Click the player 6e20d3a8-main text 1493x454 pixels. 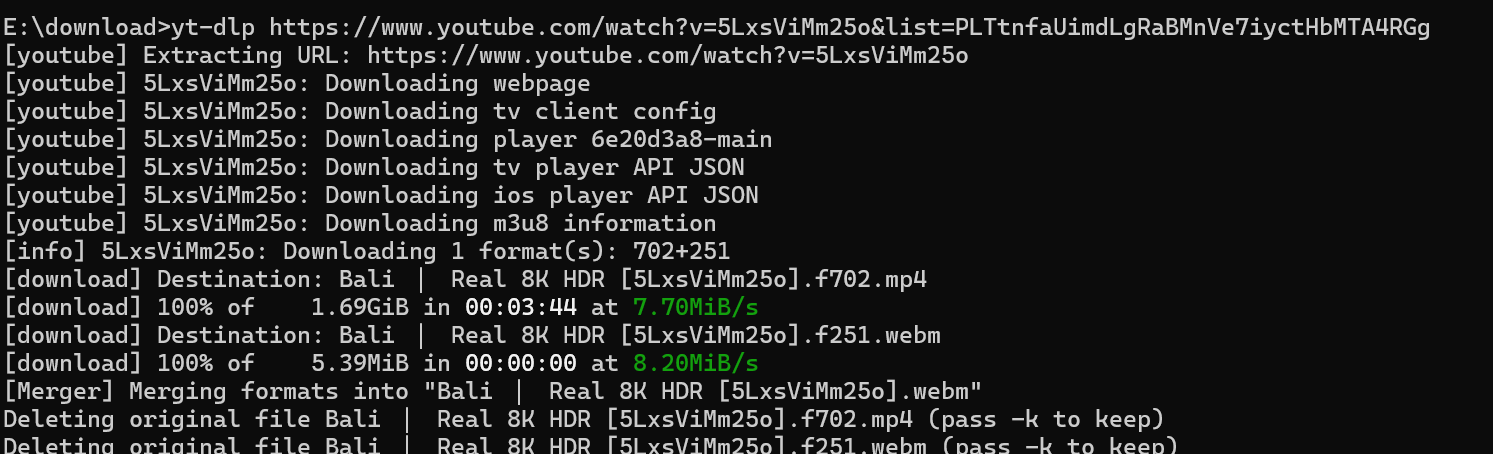point(632,140)
